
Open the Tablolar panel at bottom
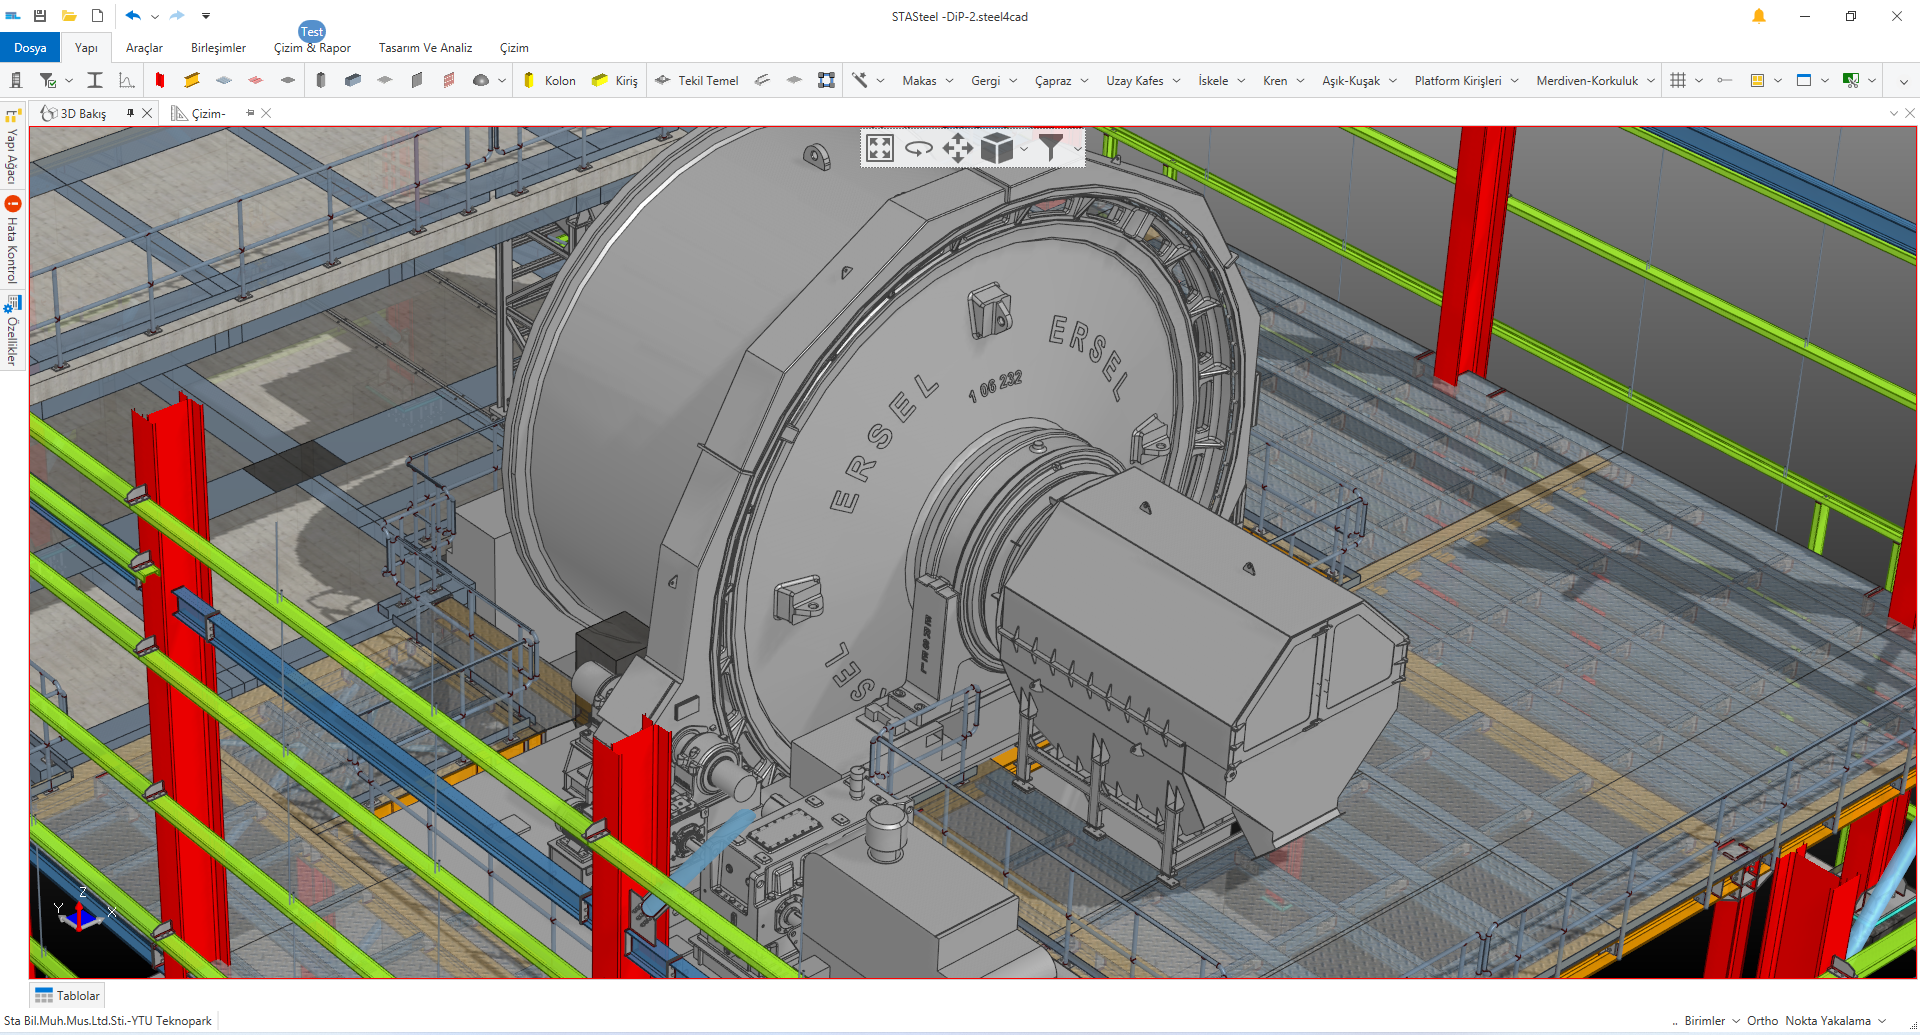click(68, 995)
